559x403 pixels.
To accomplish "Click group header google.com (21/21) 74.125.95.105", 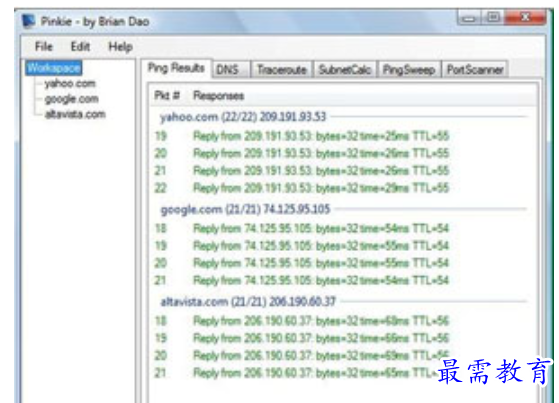I will [245, 209].
